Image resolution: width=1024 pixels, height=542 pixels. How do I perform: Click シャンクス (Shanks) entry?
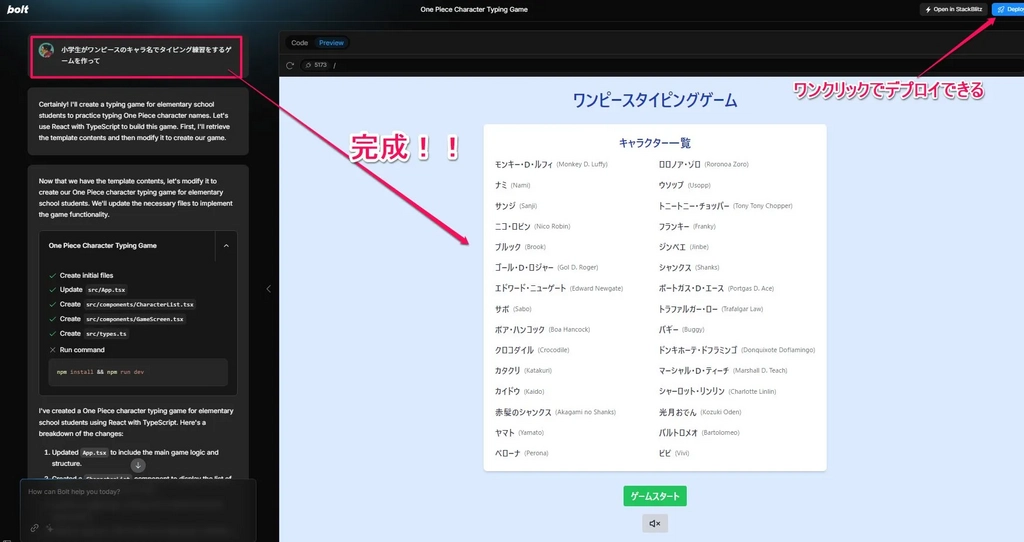[689, 268]
